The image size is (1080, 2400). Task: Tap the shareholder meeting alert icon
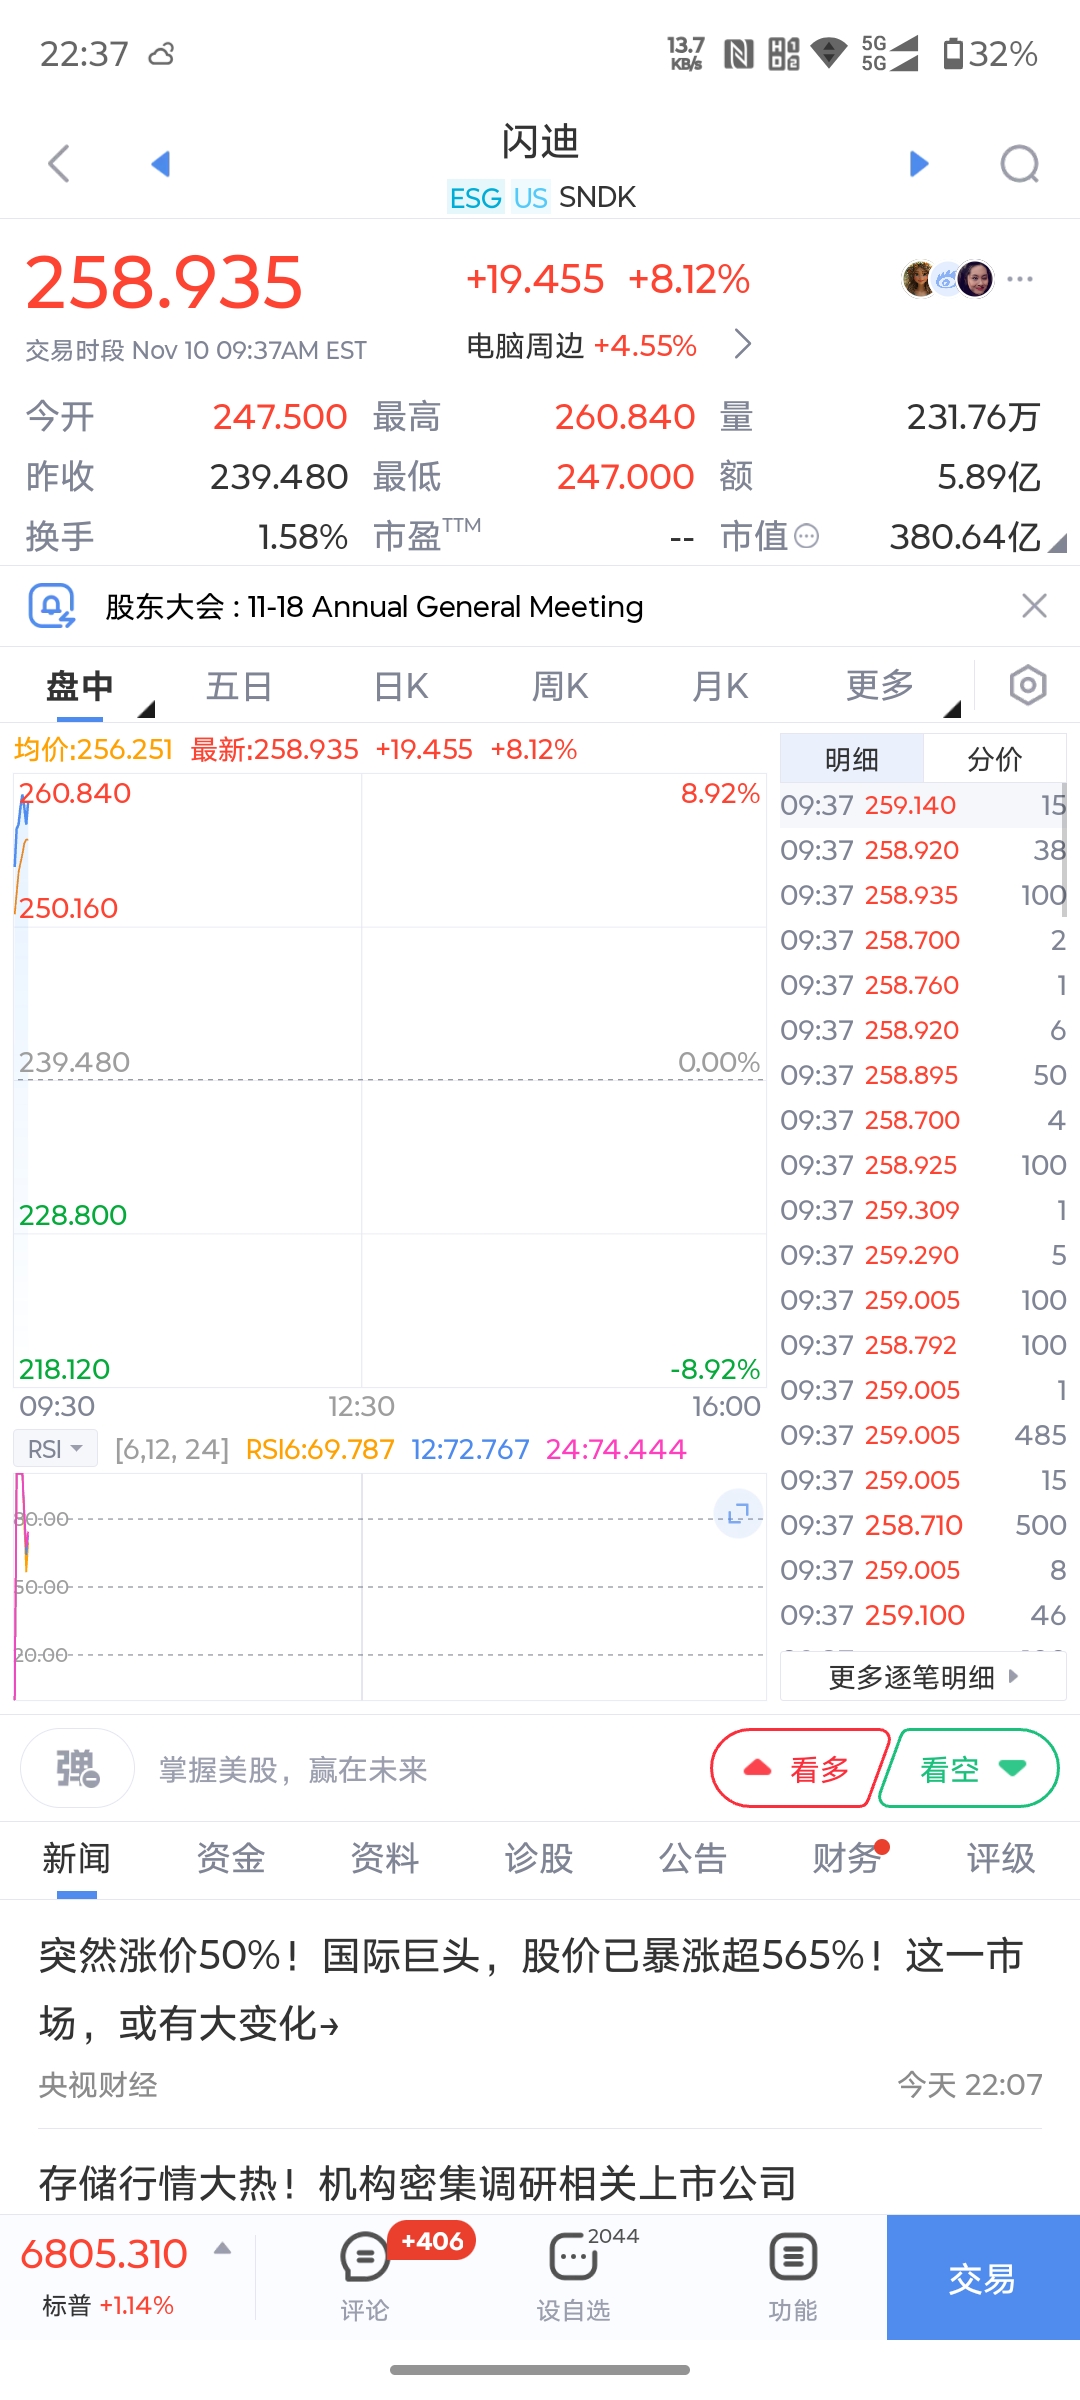click(52, 606)
